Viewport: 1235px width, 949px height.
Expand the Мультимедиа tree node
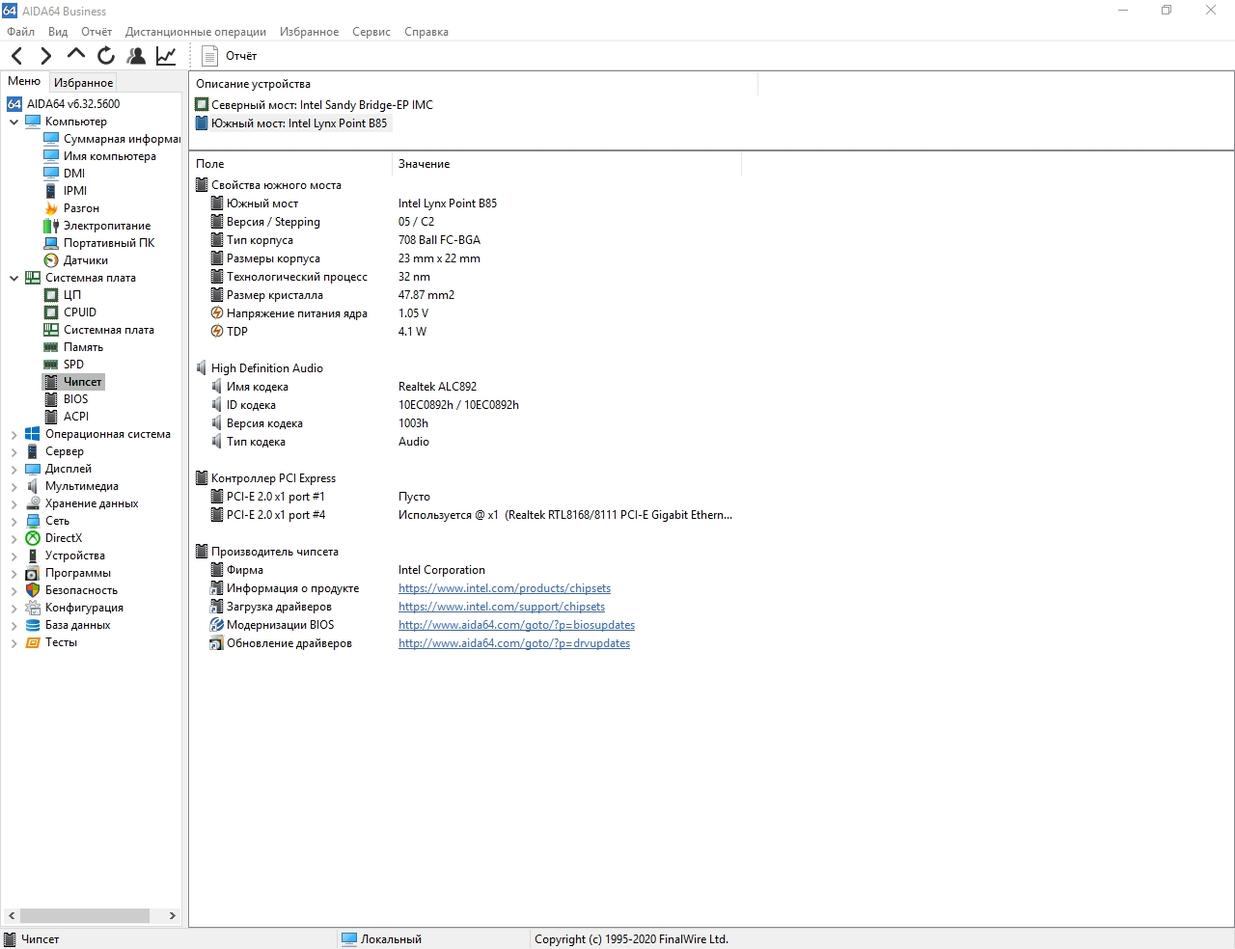tap(14, 486)
